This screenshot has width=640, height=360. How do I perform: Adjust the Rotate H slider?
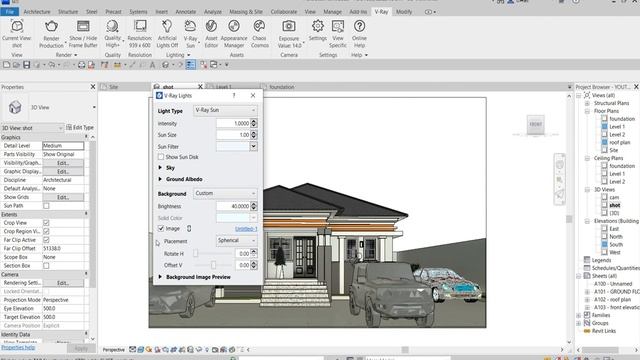click(x=196, y=253)
